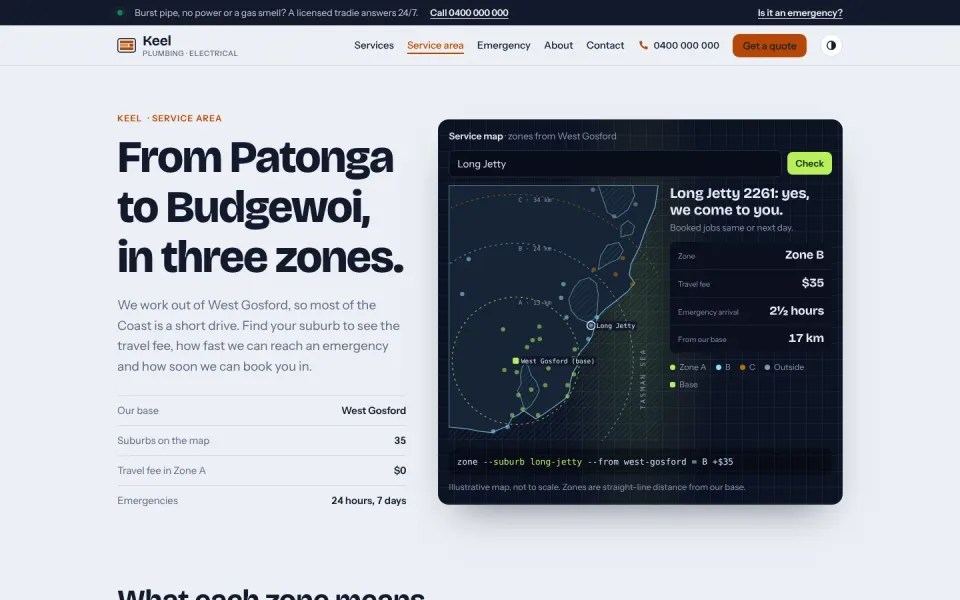Click the '35' suburbs count
This screenshot has width=960, height=600.
tap(400, 440)
